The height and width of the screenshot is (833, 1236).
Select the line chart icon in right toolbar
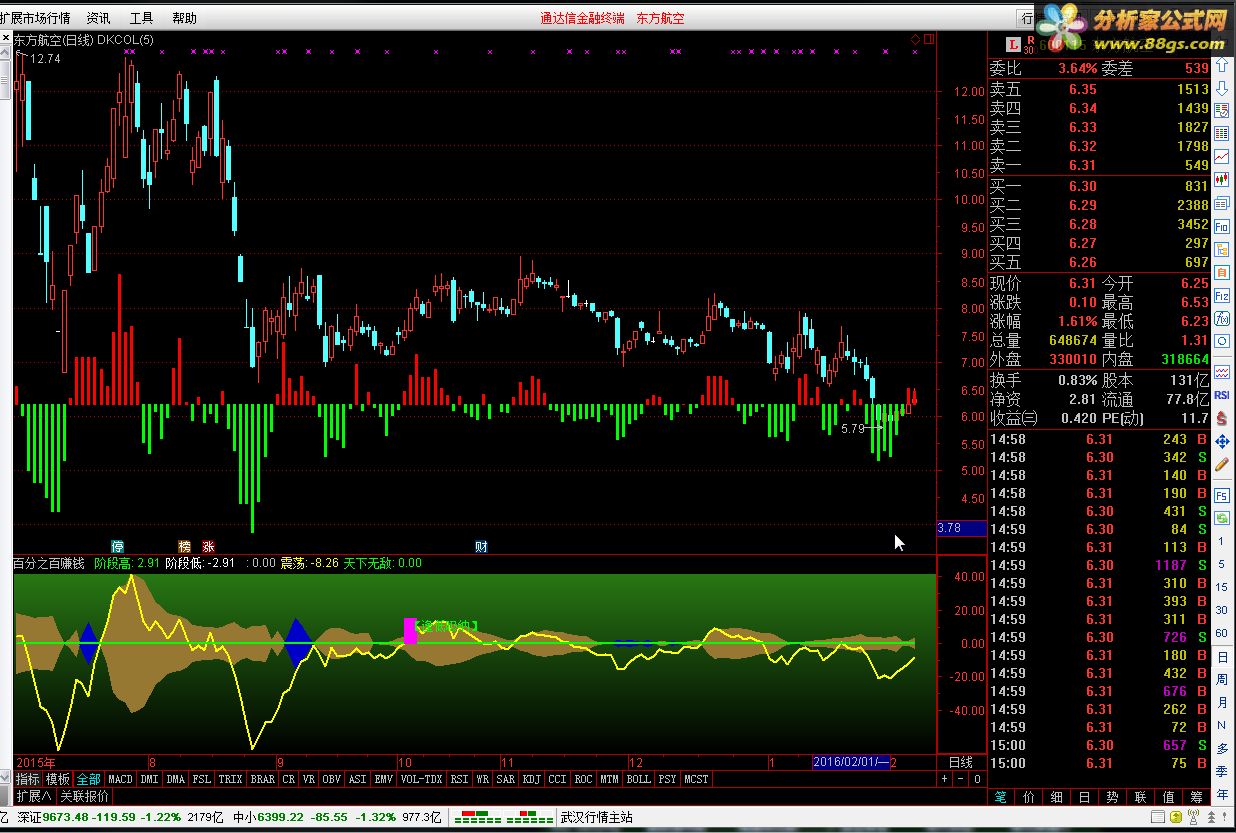coord(1222,156)
